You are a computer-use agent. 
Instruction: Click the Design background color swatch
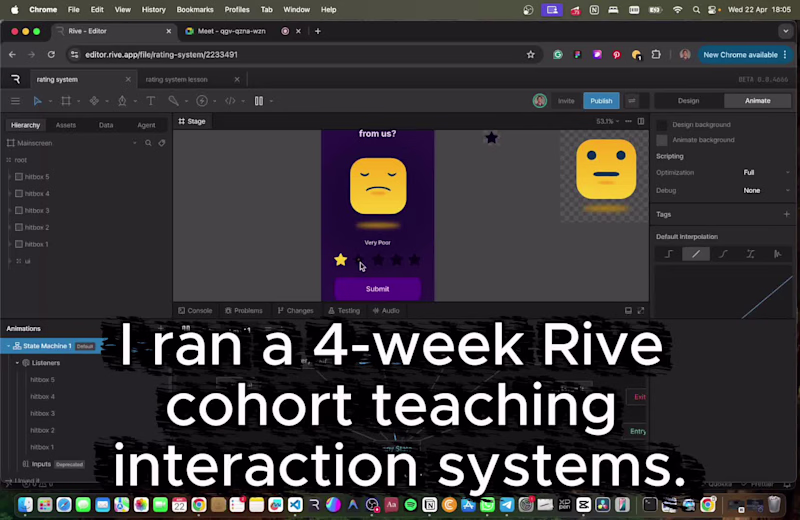point(662,125)
